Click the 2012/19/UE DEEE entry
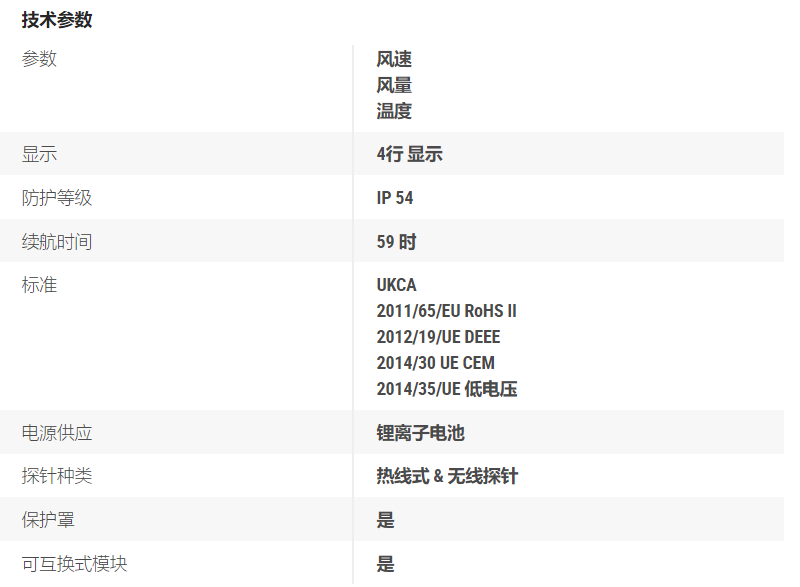This screenshot has width=800, height=587. [438, 337]
